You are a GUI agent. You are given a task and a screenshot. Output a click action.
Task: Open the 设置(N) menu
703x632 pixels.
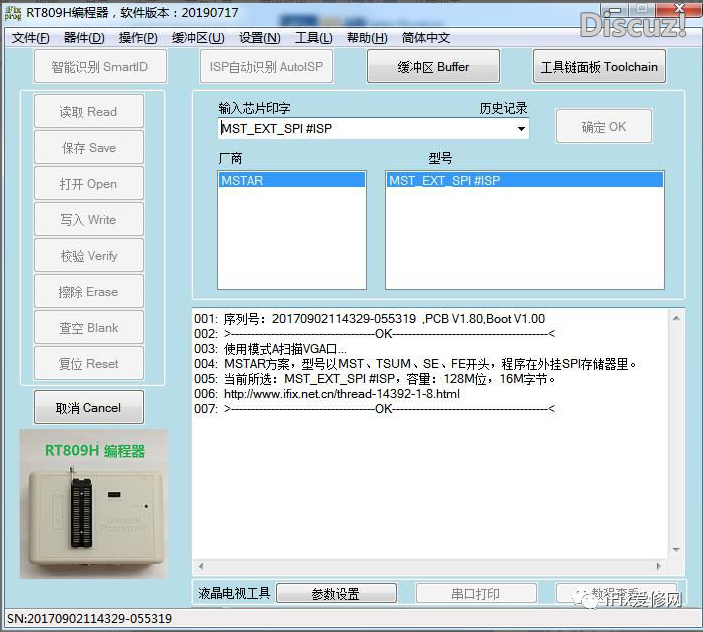[x=259, y=38]
